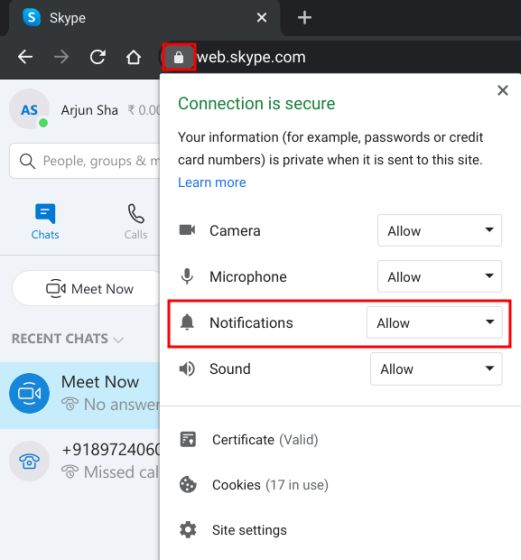This screenshot has height=560, width=521.
Task: Switch to the Chats tab
Action: pyautogui.click(x=45, y=221)
